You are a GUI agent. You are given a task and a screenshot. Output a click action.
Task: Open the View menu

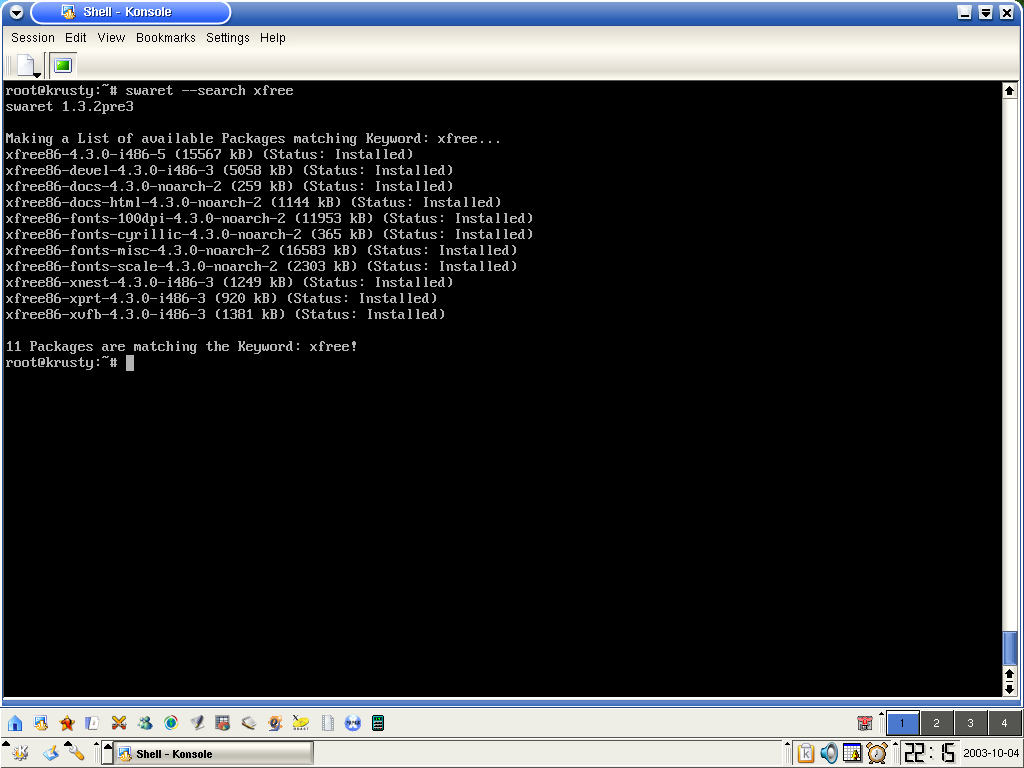pyautogui.click(x=111, y=38)
